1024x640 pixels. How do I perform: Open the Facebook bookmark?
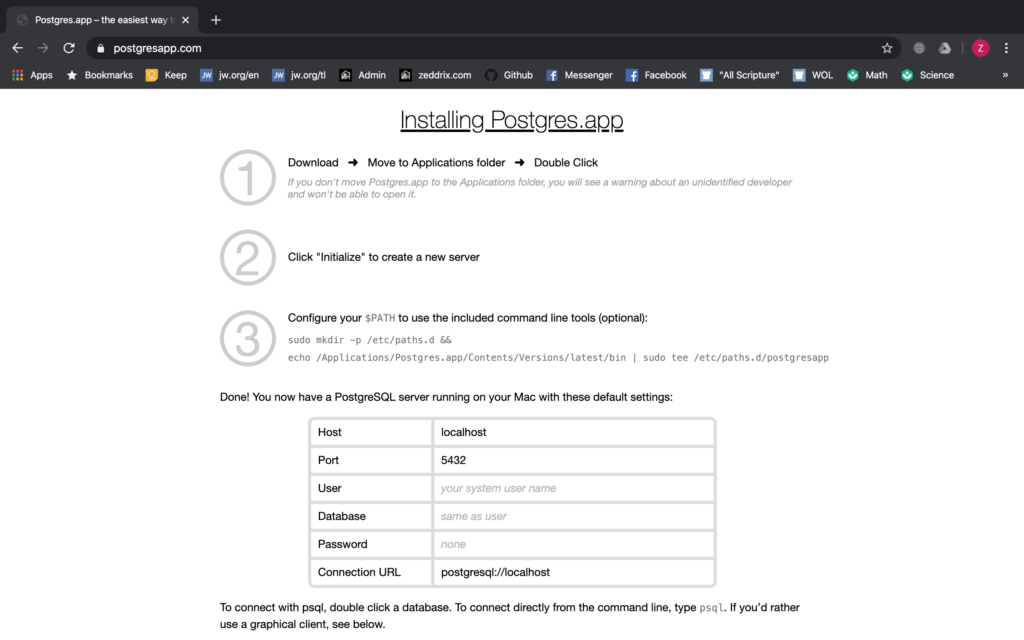click(x=656, y=75)
